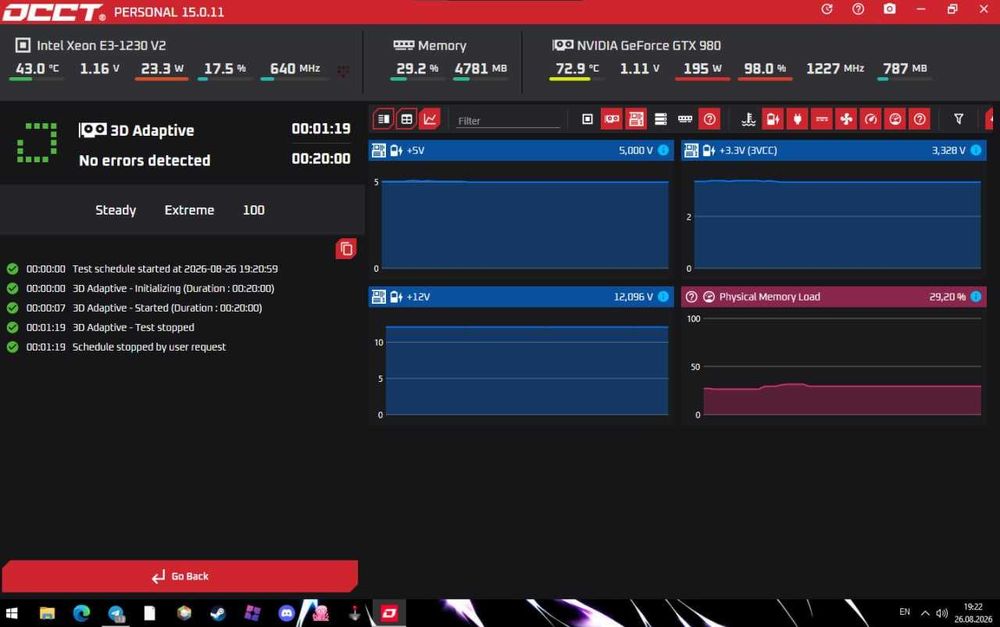
Task: Click the GPU load 98.0 % value
Action: coord(765,68)
